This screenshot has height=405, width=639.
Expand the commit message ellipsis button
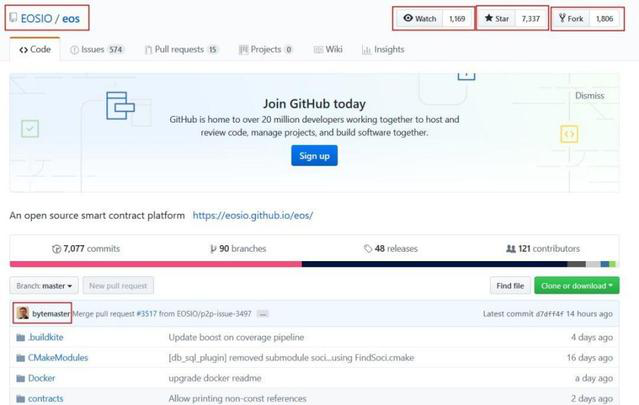coord(263,314)
